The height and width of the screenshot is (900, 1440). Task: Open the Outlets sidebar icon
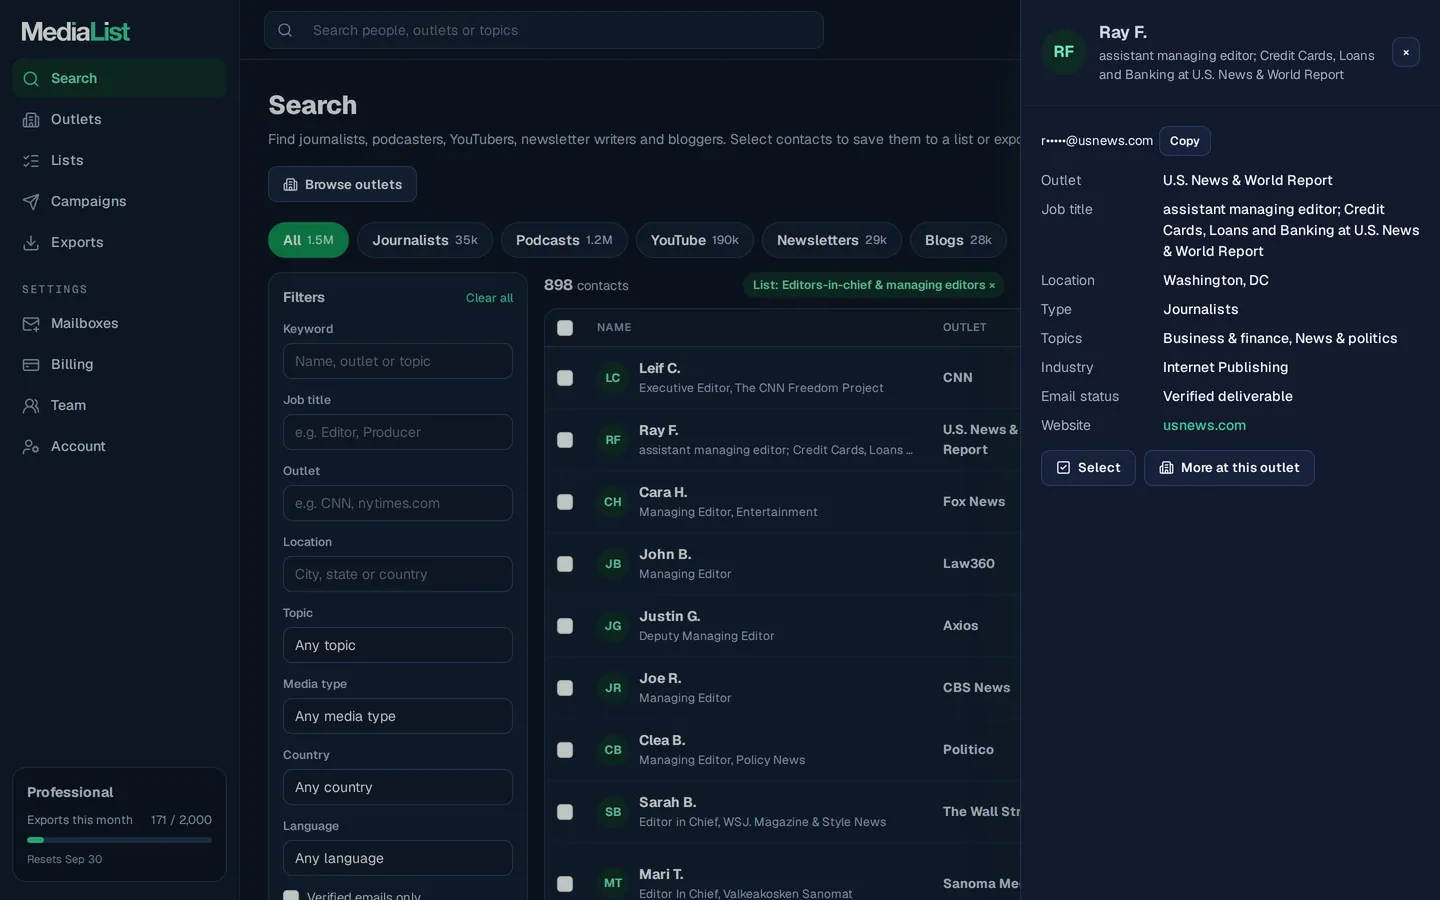(x=31, y=119)
